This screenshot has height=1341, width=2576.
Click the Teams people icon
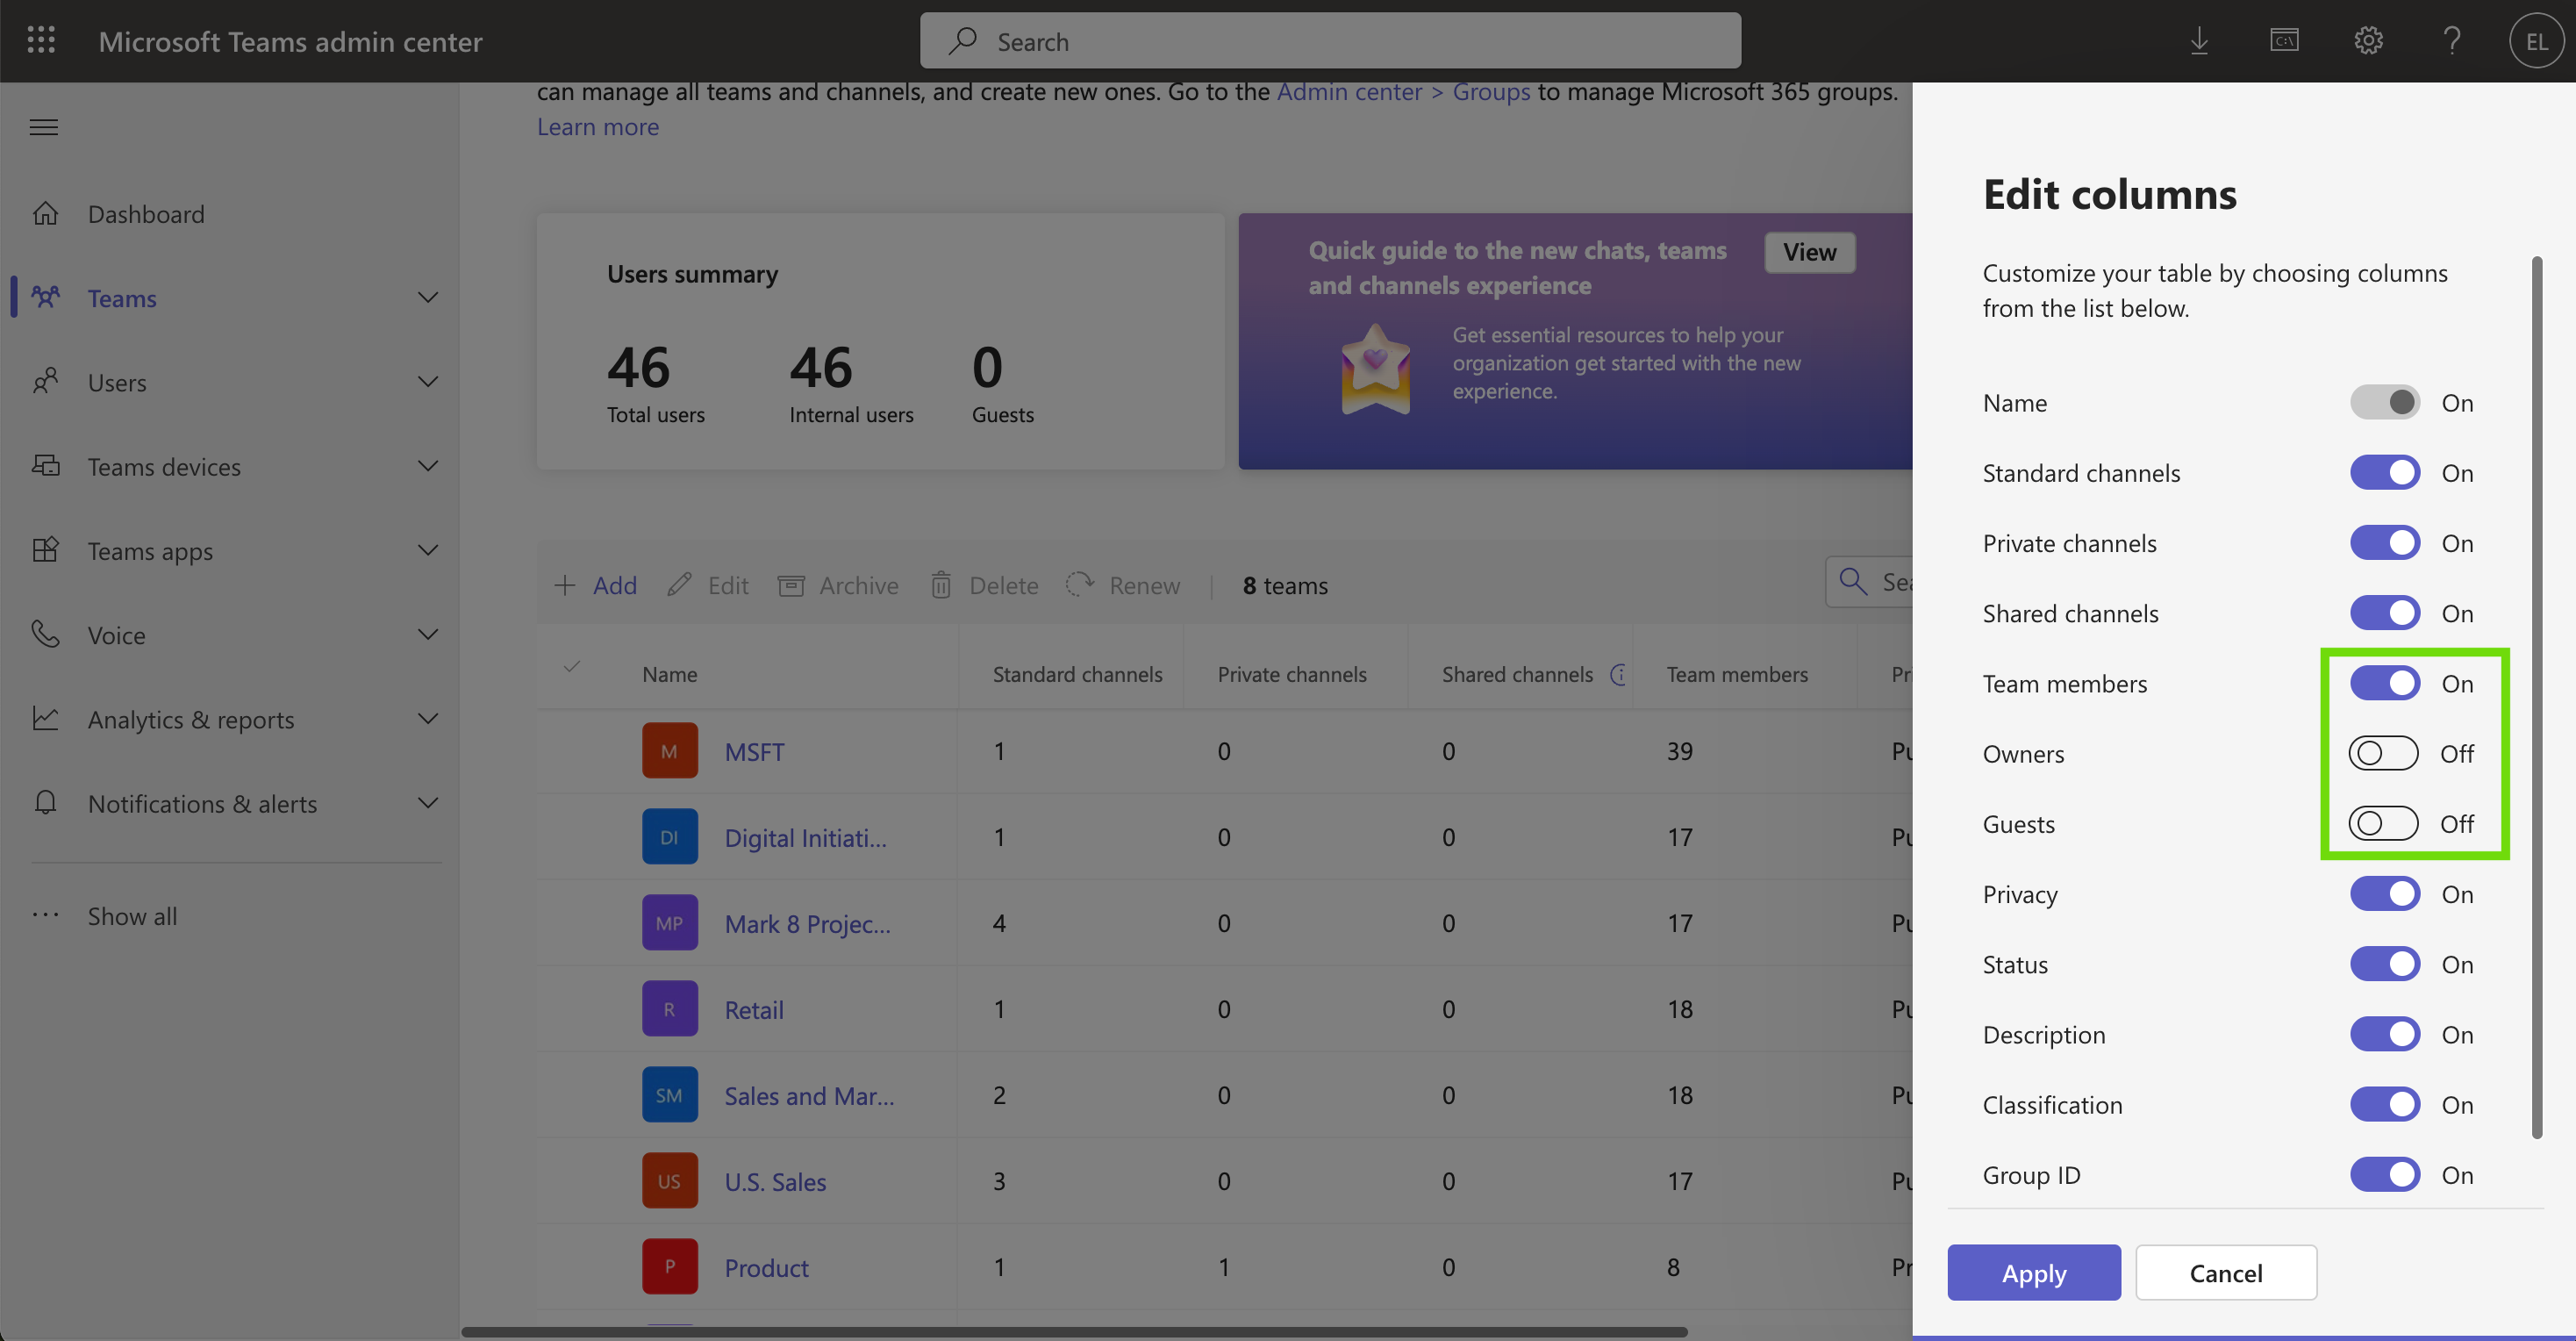click(45, 297)
